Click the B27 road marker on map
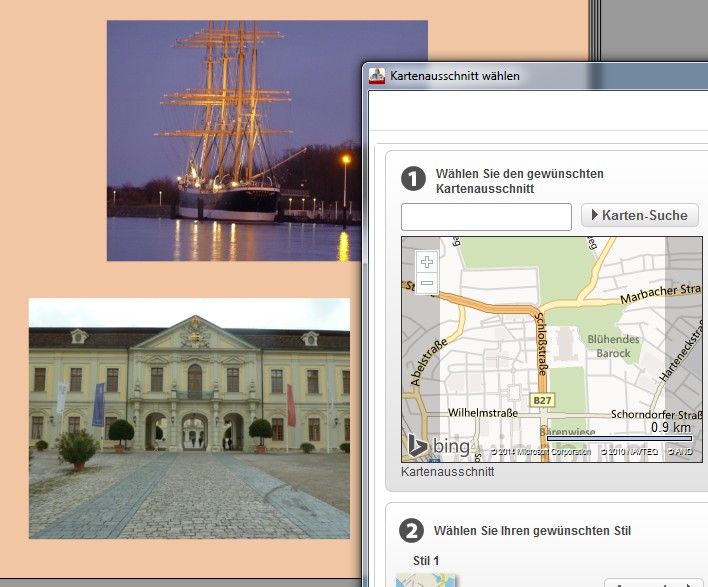This screenshot has height=587, width=708. click(543, 401)
